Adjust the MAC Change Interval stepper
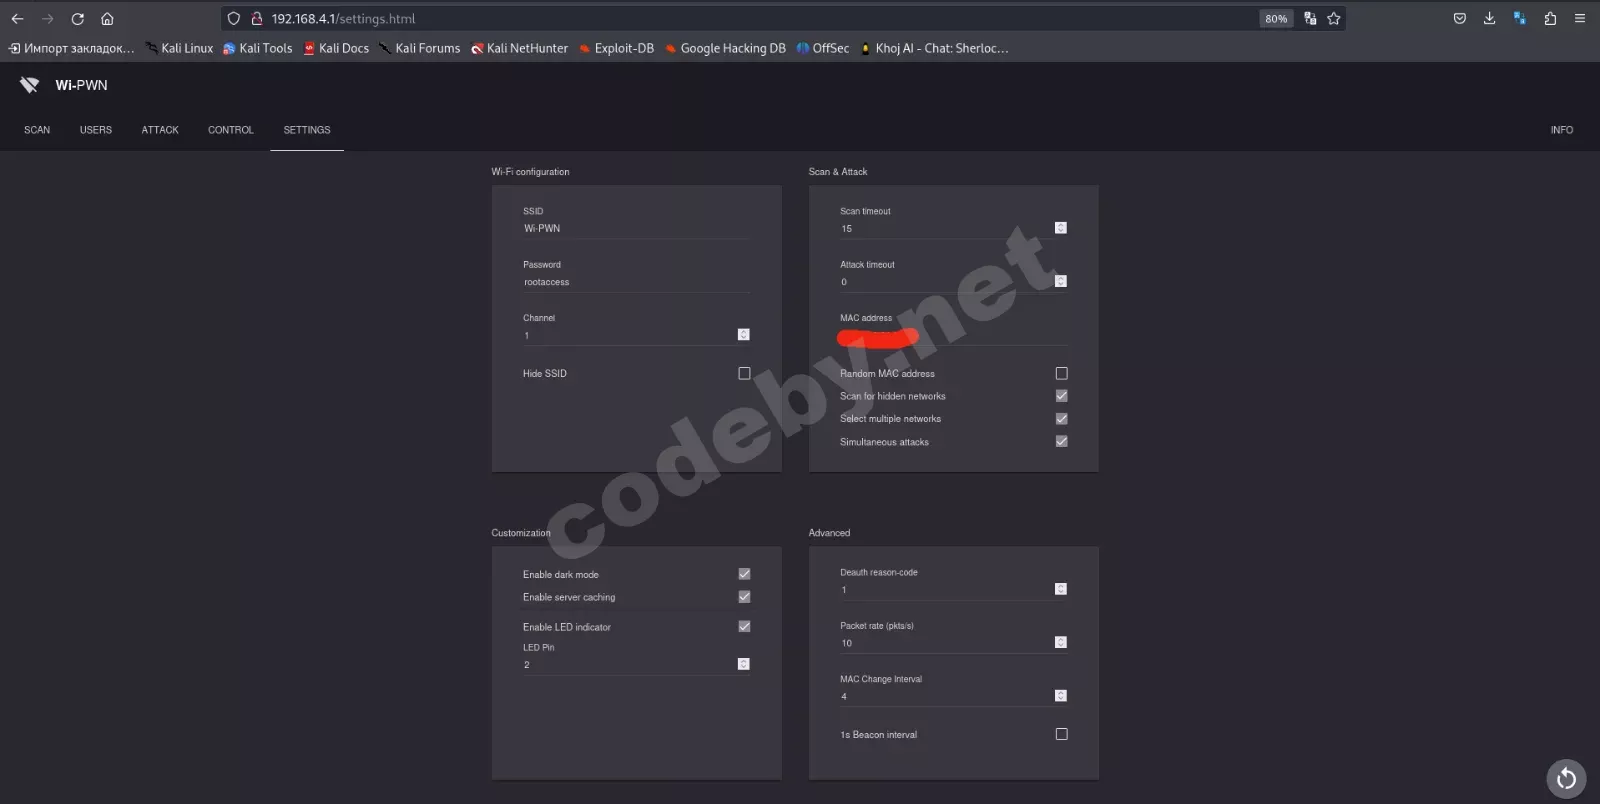 [x=1061, y=695]
